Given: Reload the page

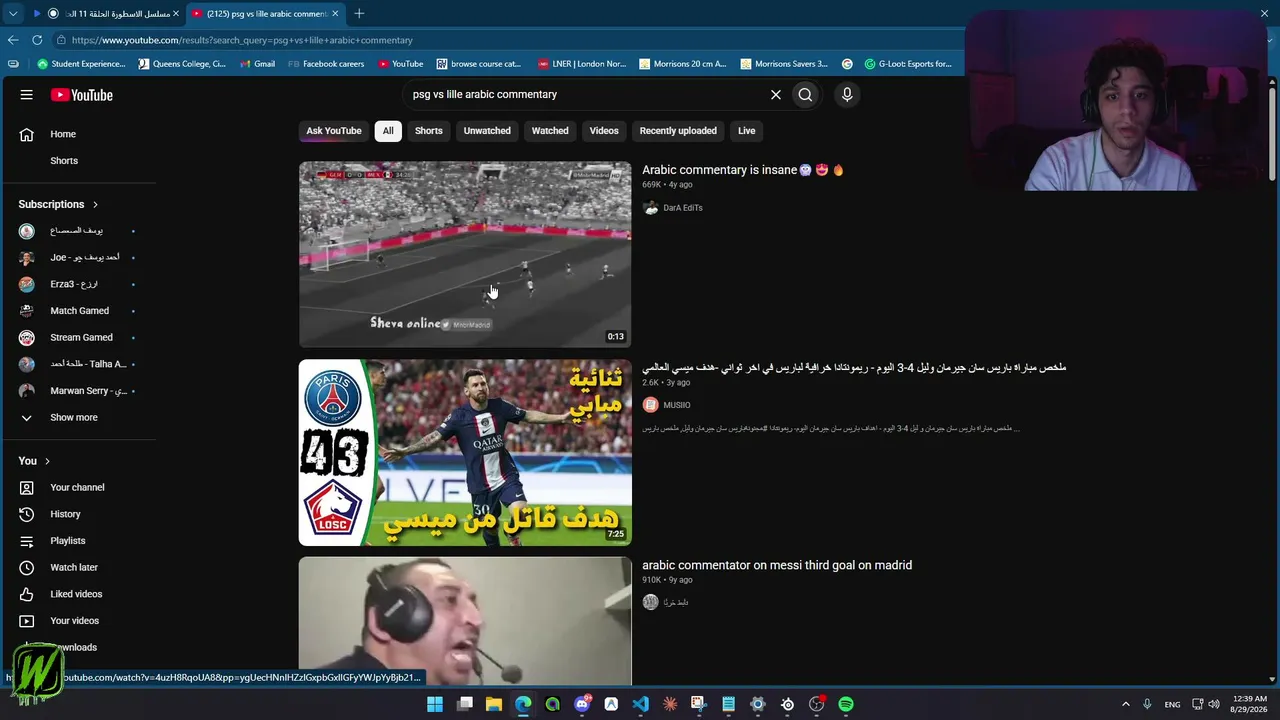Looking at the screenshot, I should tap(37, 40).
